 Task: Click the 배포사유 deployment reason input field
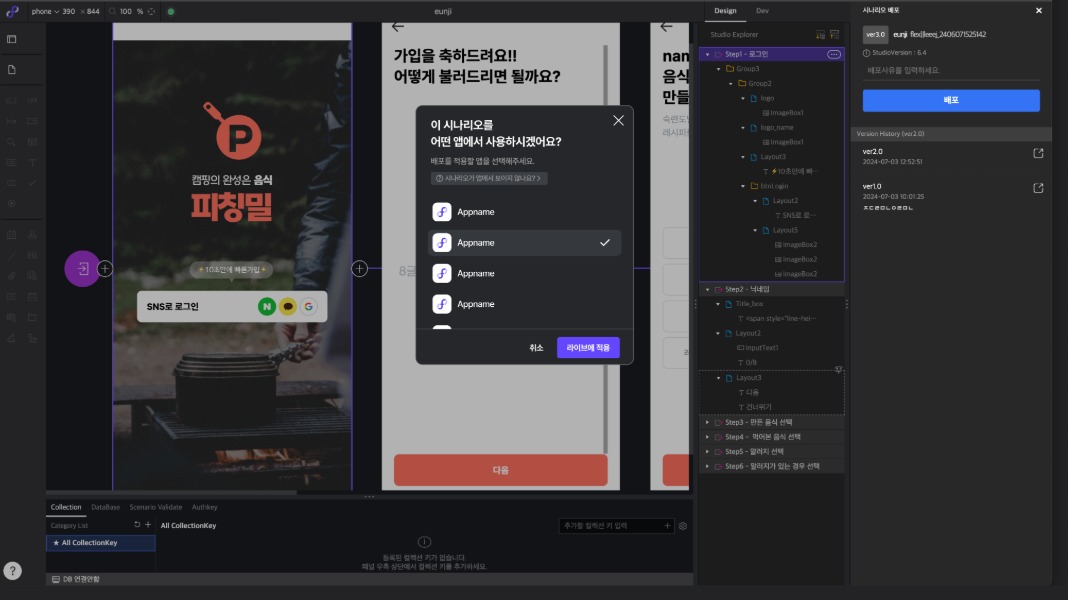click(951, 71)
